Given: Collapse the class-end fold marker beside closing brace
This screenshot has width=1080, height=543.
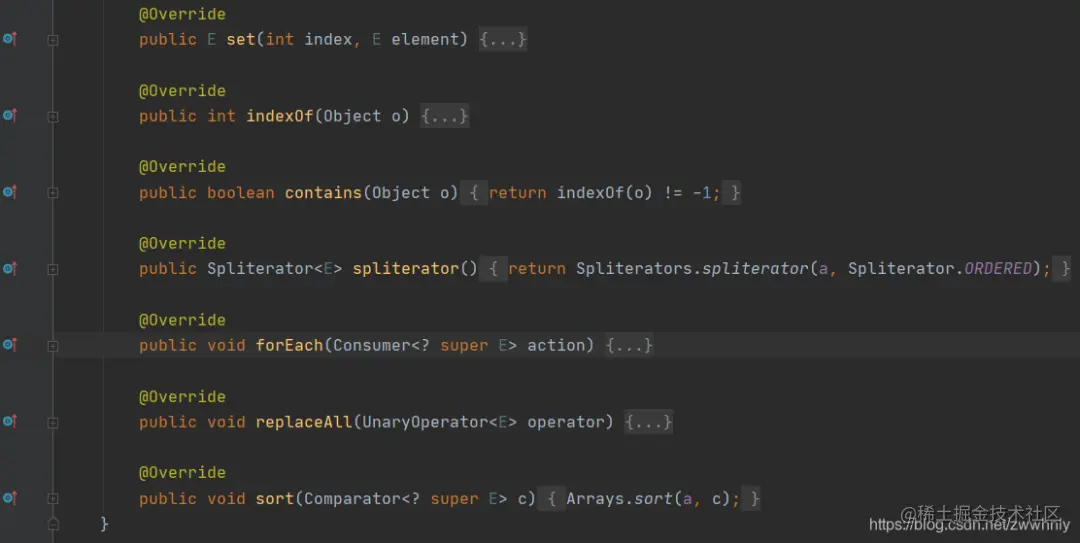Looking at the screenshot, I should (x=52, y=524).
